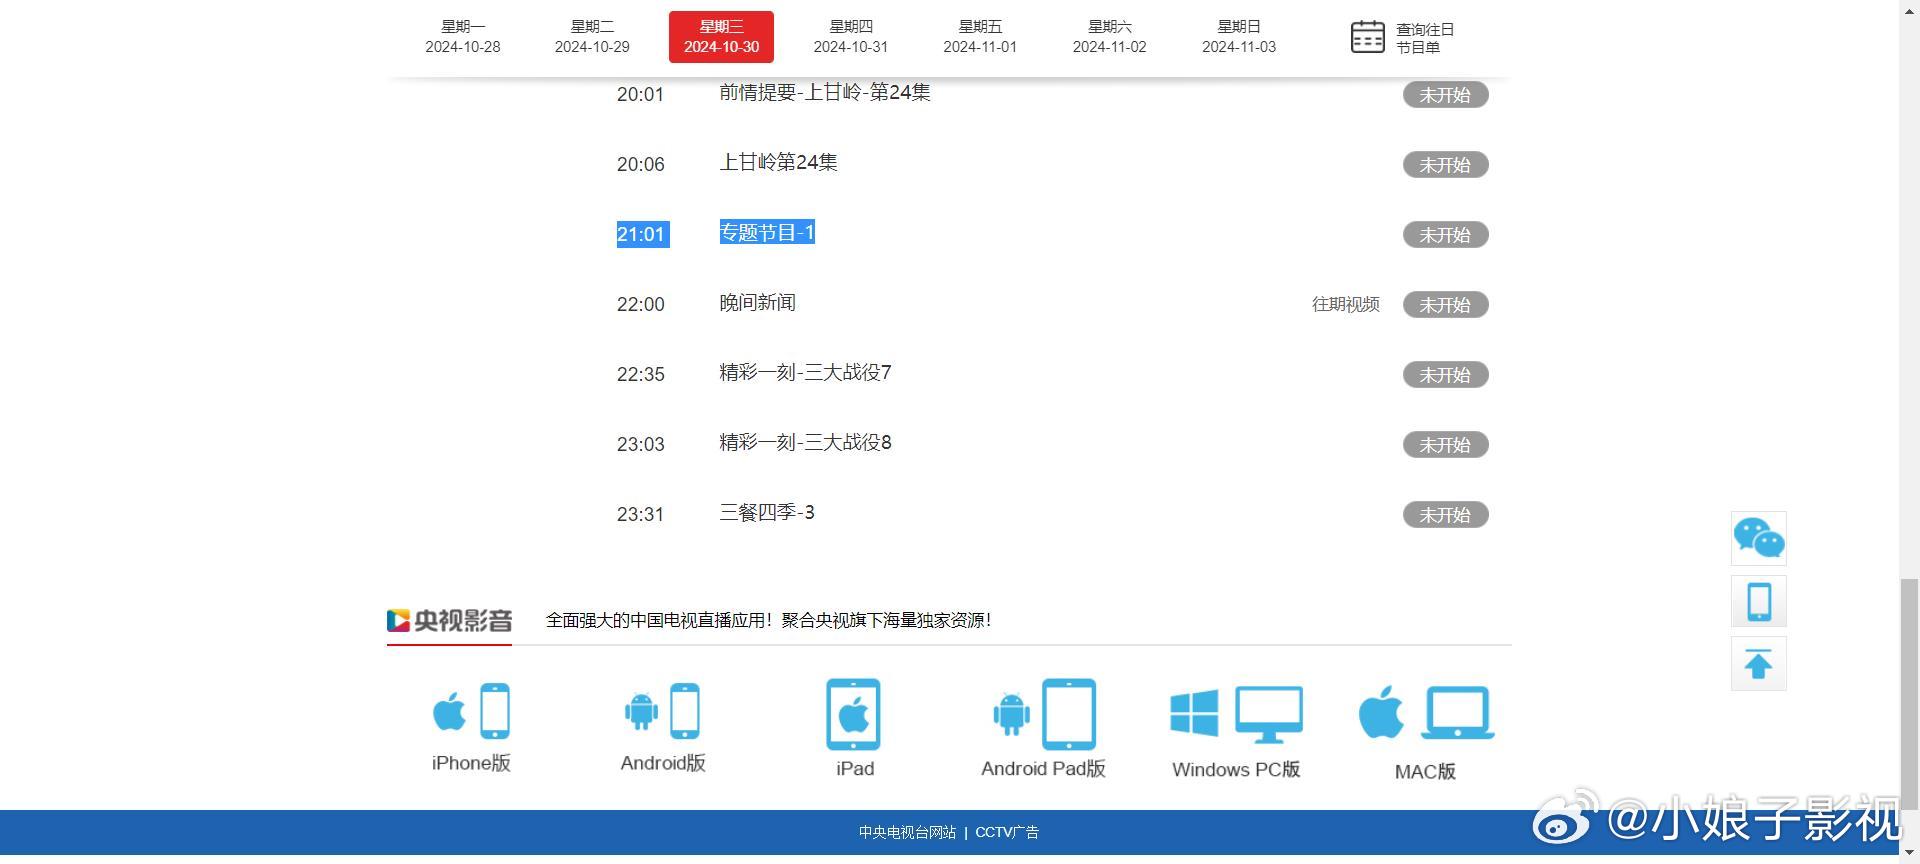
Task: Click the Android Pad版 download icon
Action: pyautogui.click(x=1044, y=714)
